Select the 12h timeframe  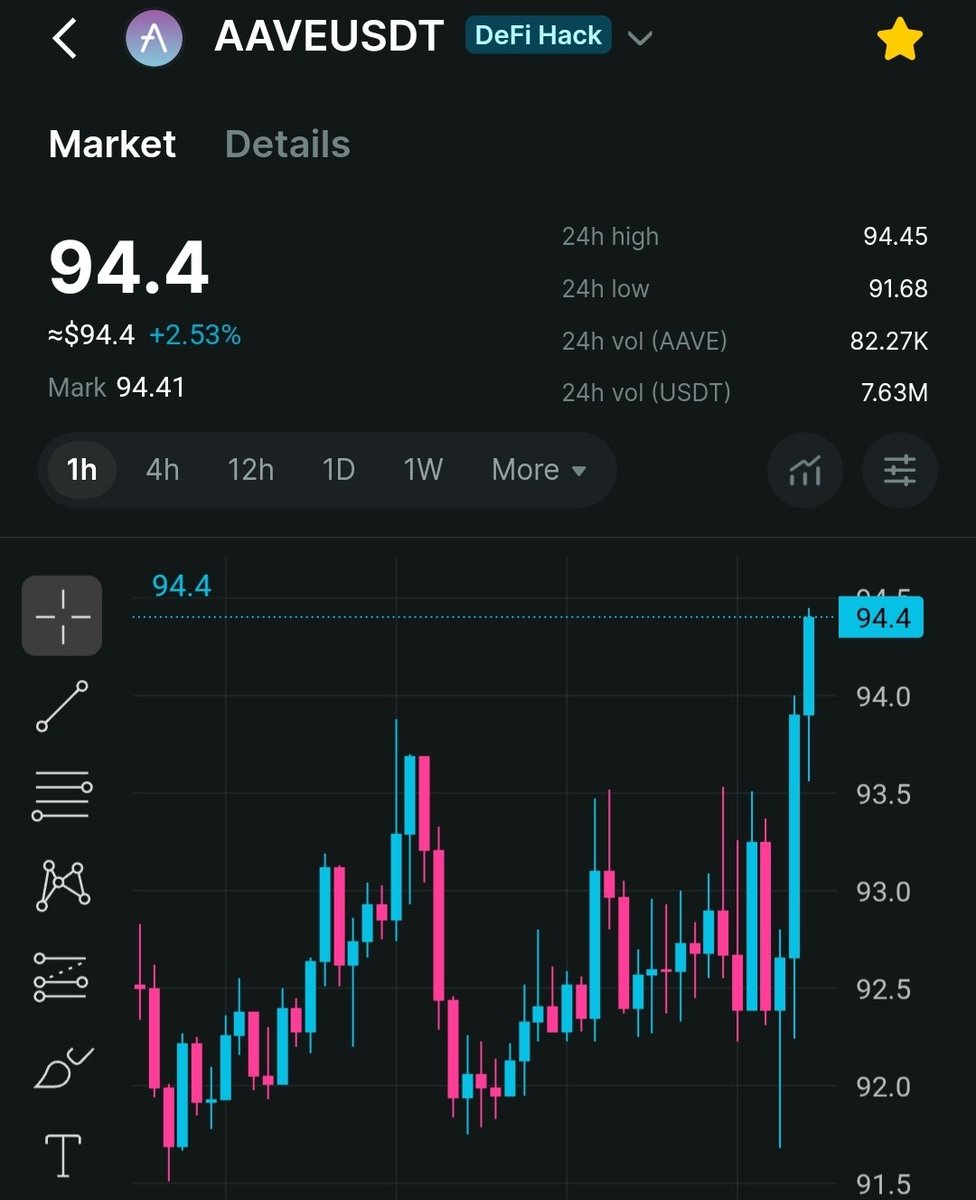[250, 469]
